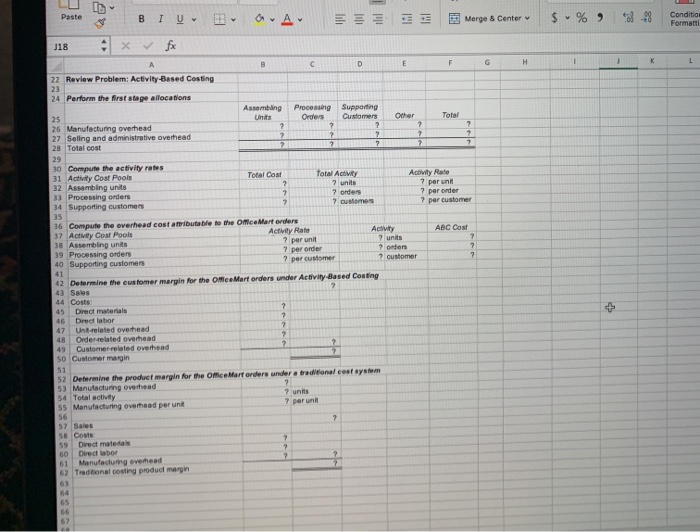The image size is (700, 532).
Task: Decrease decimal places
Action: tap(646, 17)
